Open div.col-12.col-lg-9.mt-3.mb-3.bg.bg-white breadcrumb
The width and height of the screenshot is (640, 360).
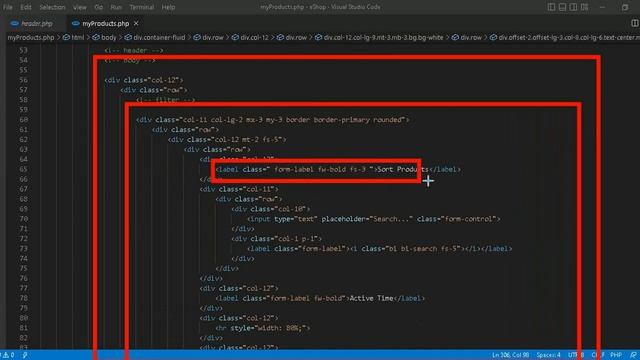coord(379,38)
